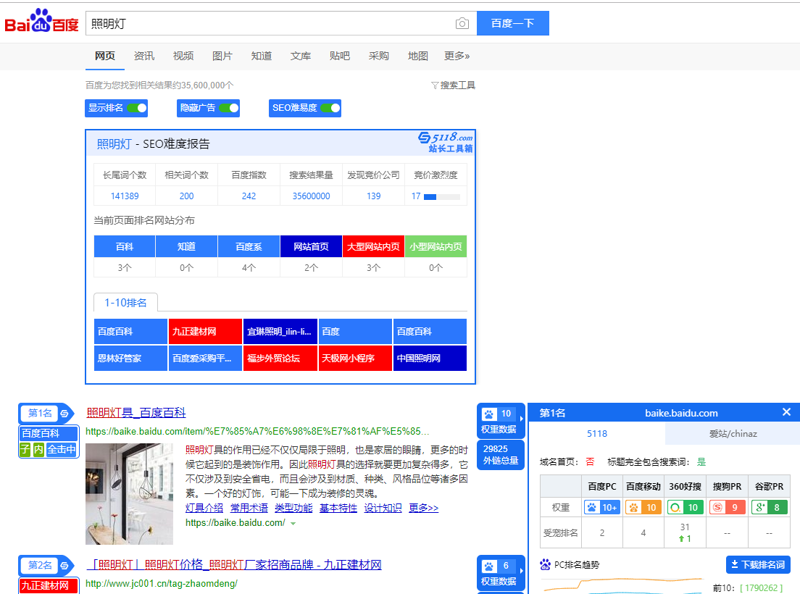Open 灯具介绍 sublink

coord(204,508)
